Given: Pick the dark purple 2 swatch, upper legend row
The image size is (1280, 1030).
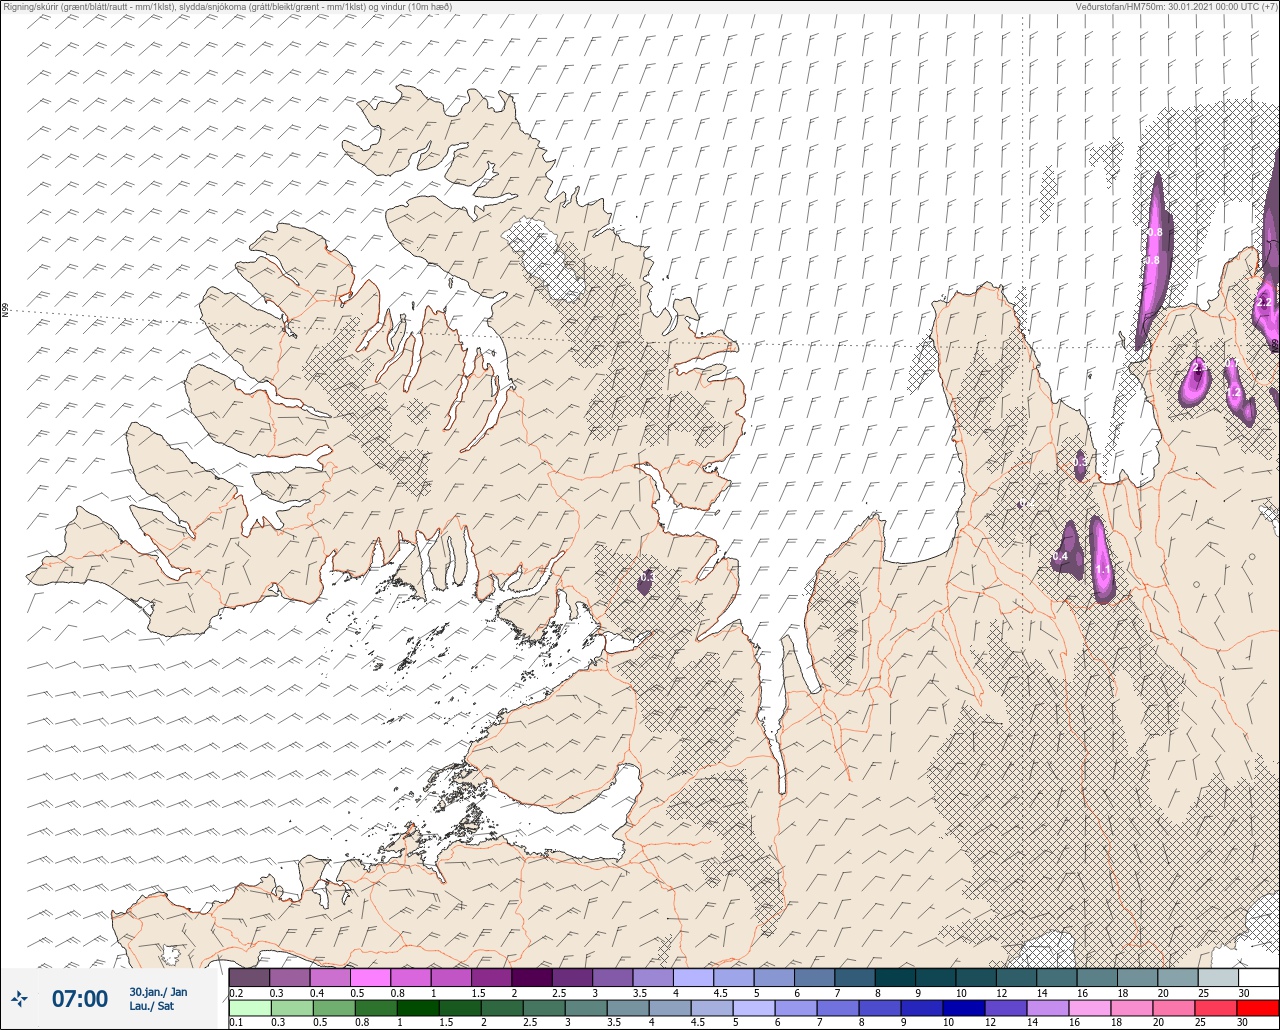Looking at the screenshot, I should (x=531, y=977).
